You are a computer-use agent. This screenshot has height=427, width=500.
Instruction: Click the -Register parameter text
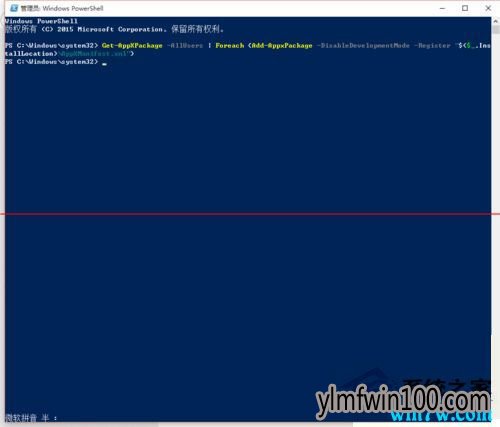click(432, 45)
